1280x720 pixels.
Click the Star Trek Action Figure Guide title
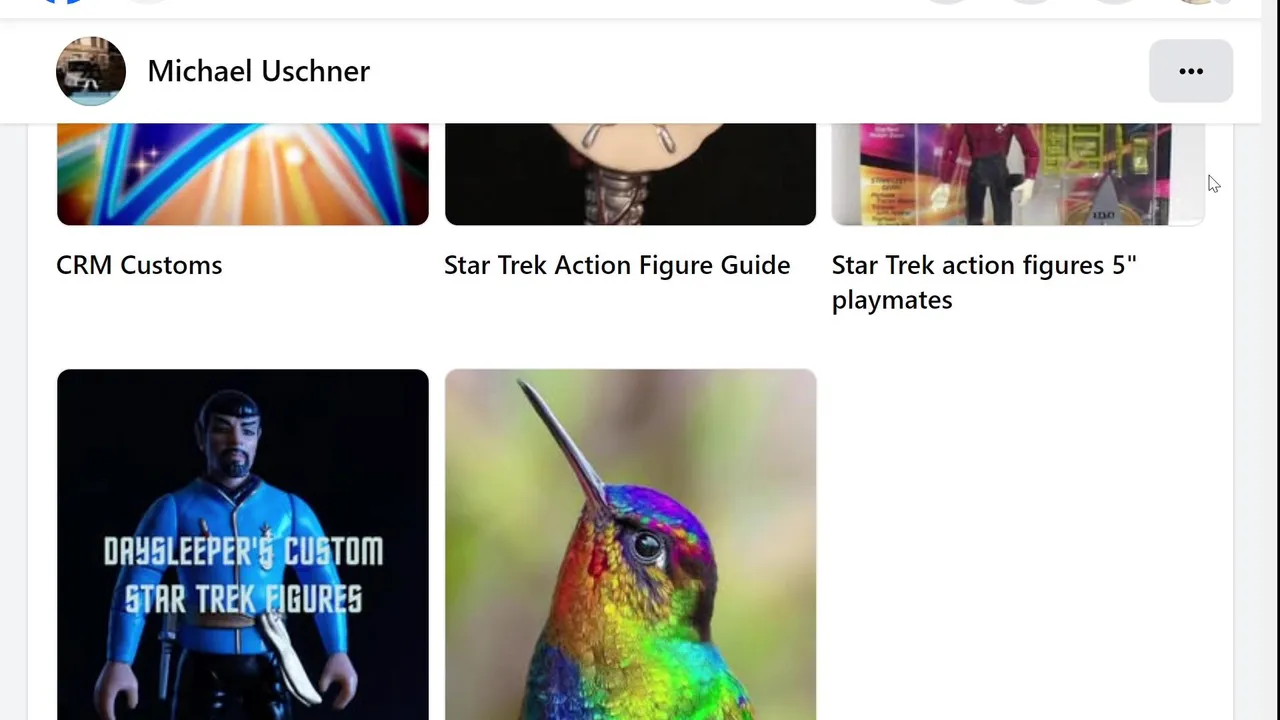[617, 265]
